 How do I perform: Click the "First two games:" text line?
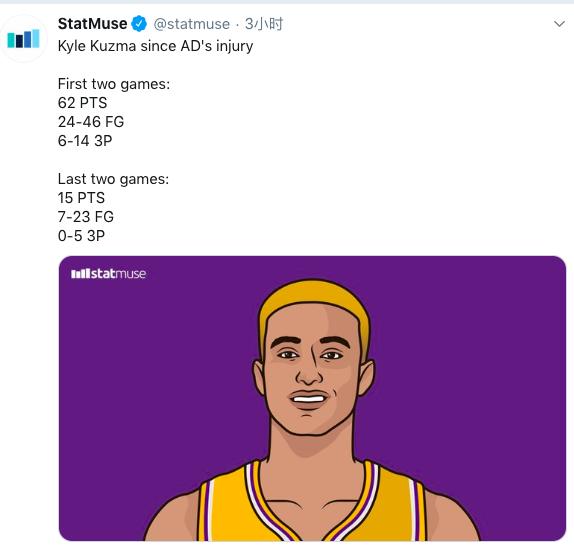tap(114, 84)
